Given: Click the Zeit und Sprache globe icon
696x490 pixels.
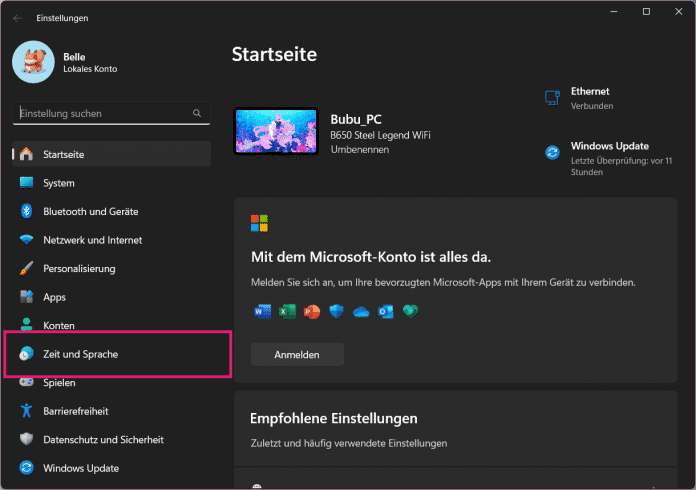Looking at the screenshot, I should tap(26, 354).
